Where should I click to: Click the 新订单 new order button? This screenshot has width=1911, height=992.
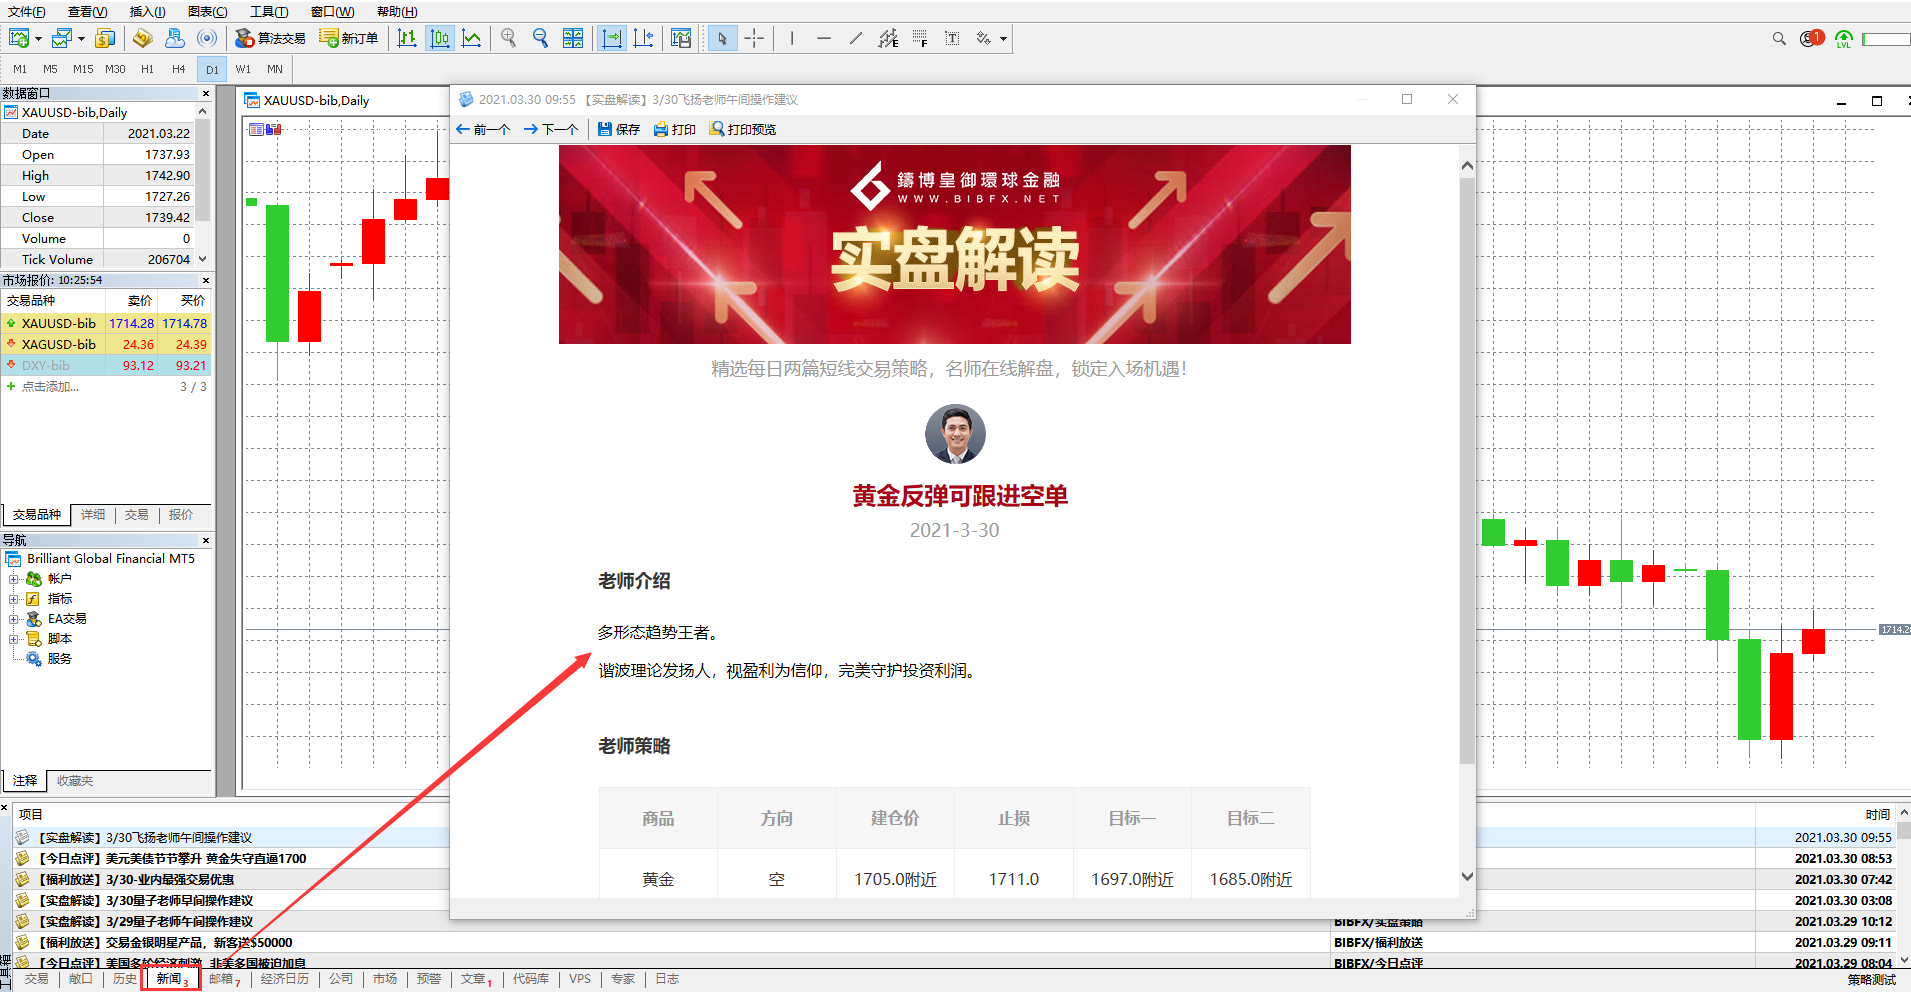(x=349, y=38)
